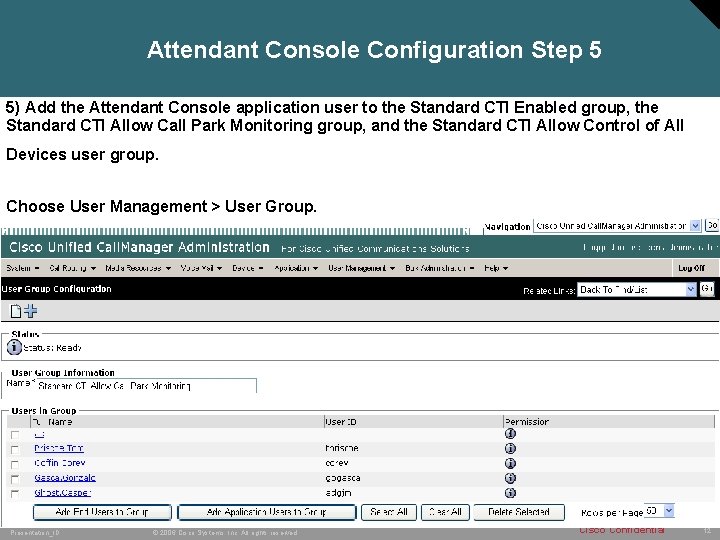The height and width of the screenshot is (540, 720).
Task: Click the Clear All button
Action: [x=445, y=512]
